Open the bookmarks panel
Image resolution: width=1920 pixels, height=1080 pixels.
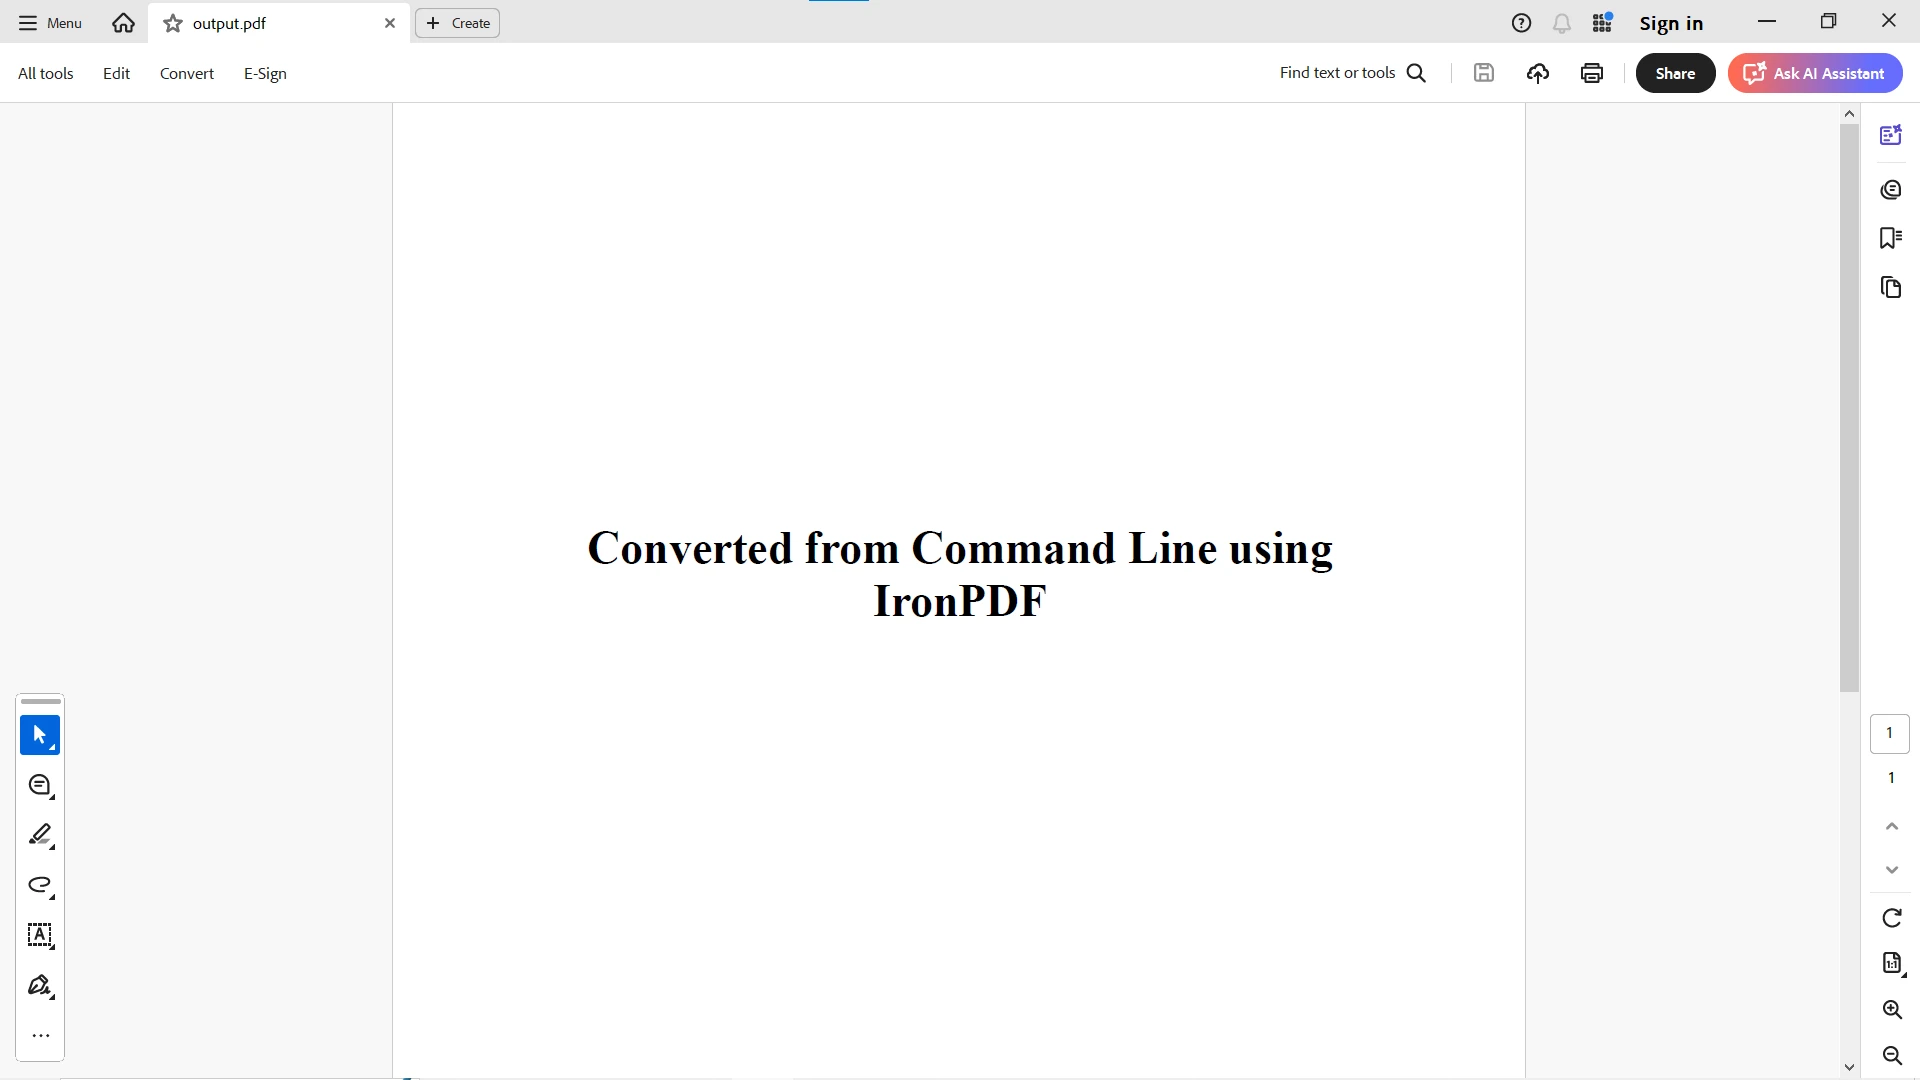[1890, 238]
